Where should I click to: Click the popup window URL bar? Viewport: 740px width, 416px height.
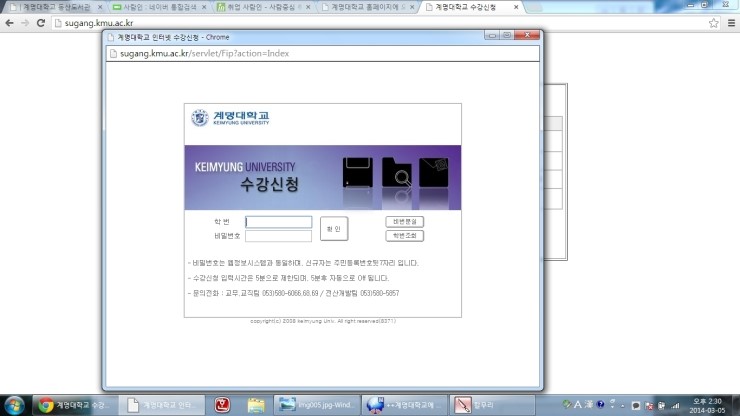323,53
